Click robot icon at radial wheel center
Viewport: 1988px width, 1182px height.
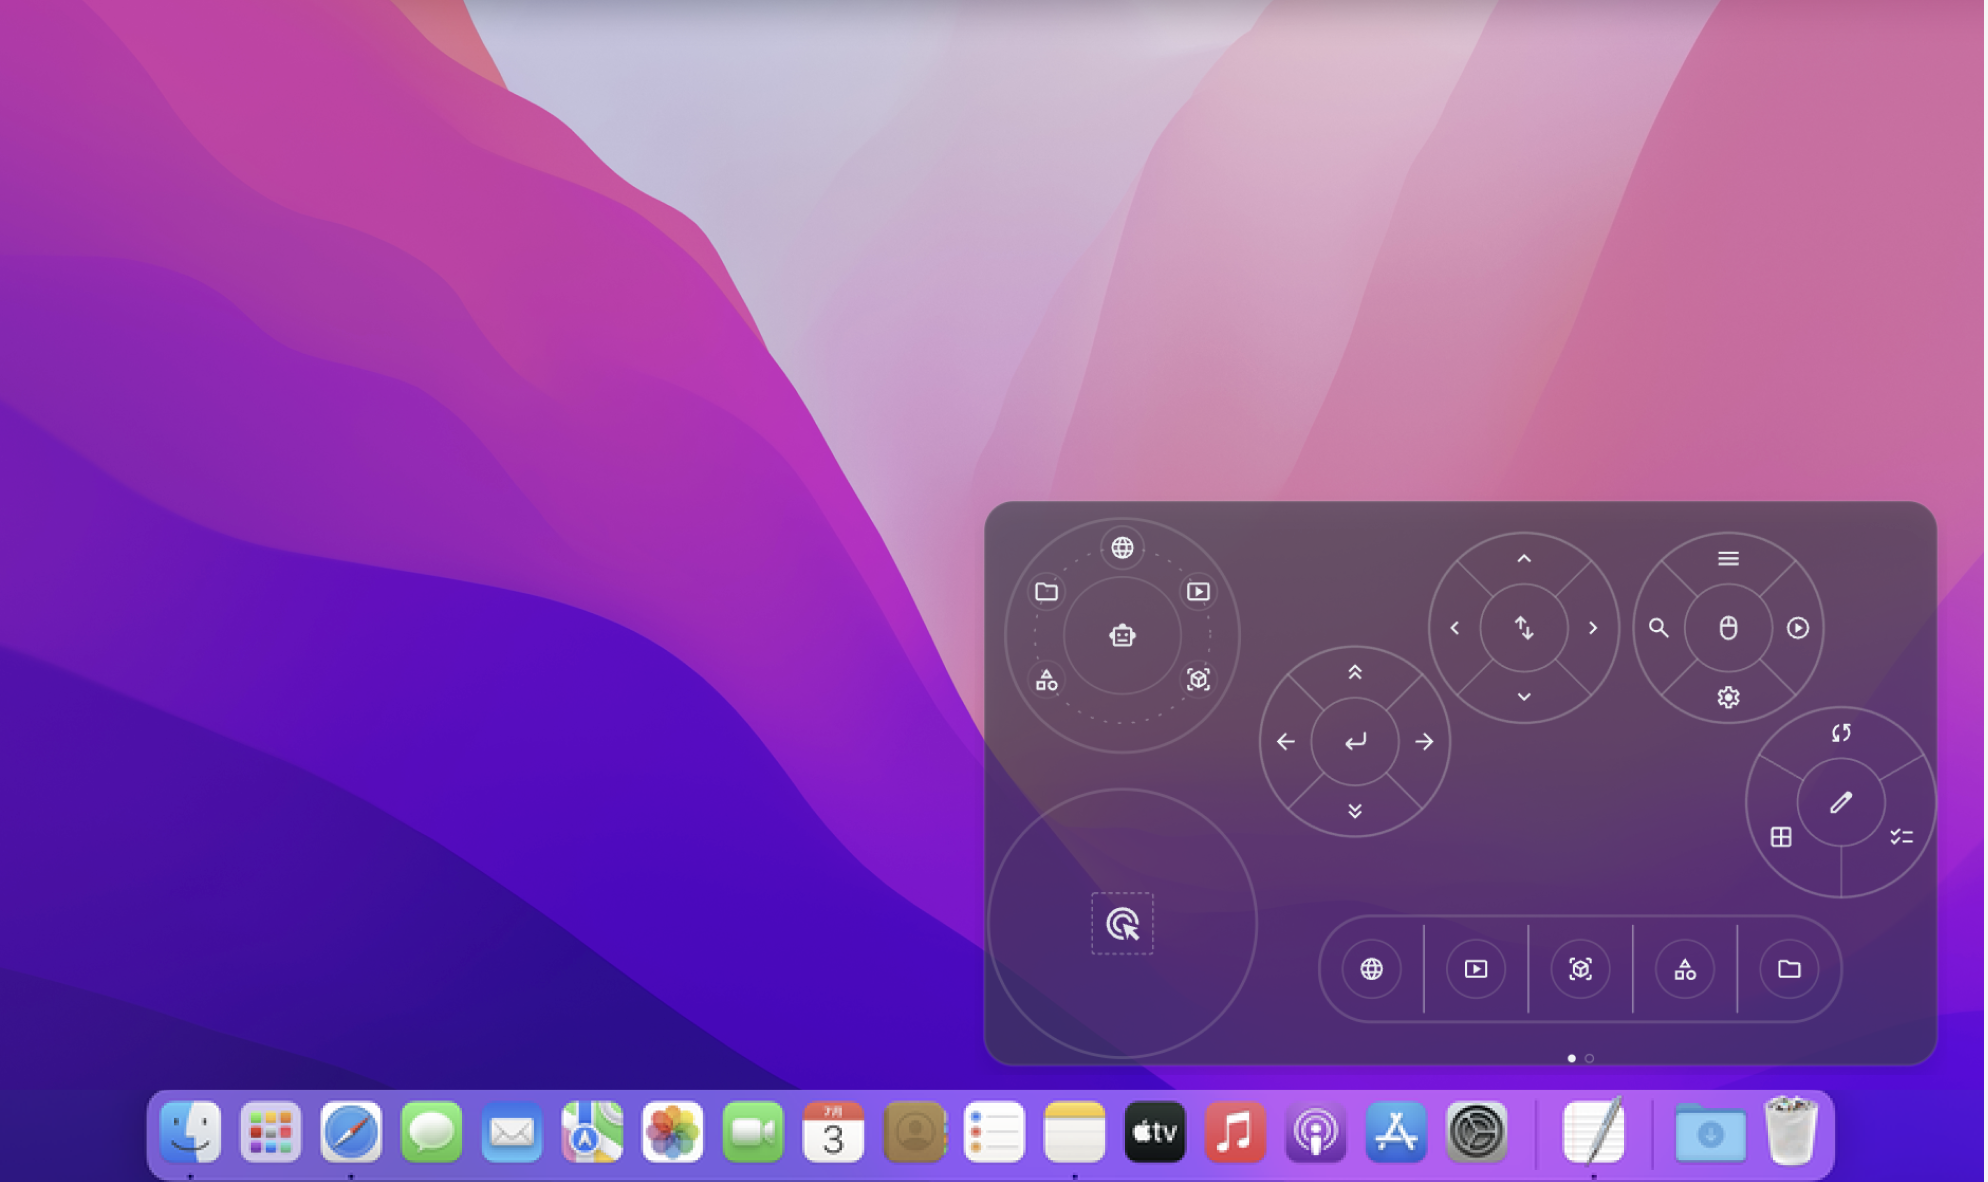(1124, 636)
